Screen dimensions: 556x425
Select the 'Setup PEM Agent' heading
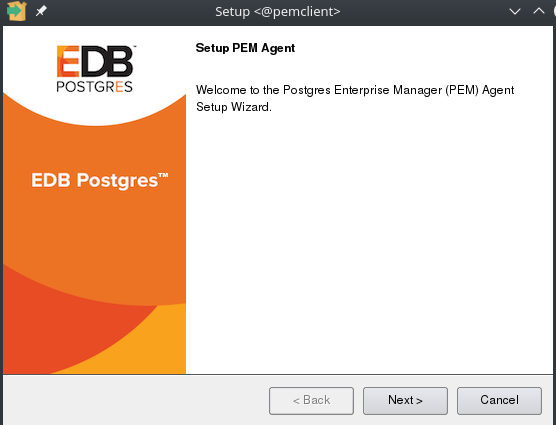(x=245, y=48)
